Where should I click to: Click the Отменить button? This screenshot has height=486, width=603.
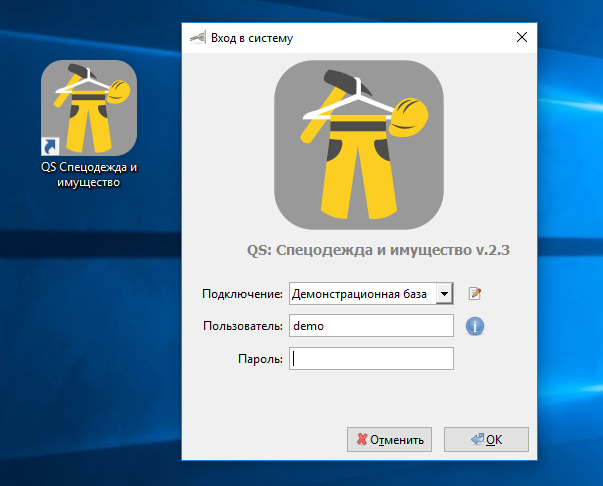(x=389, y=439)
